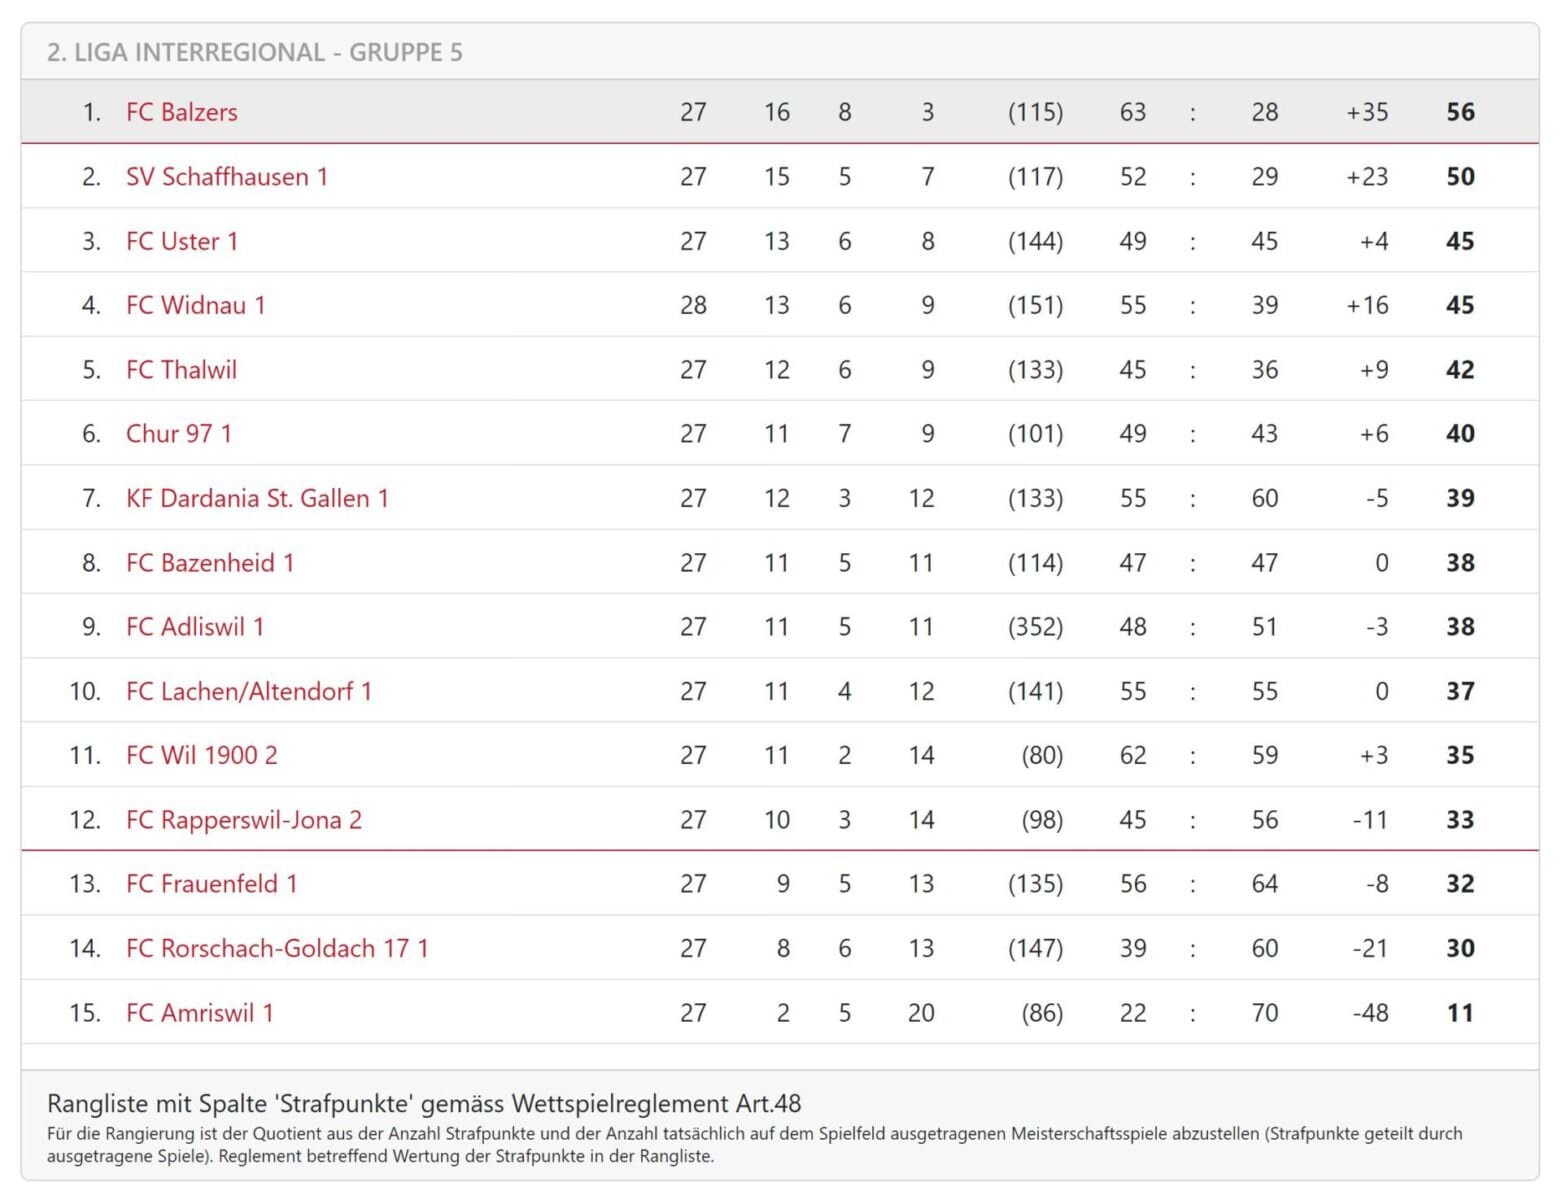
Task: Open FC Wil 1900 2 team
Action: 202,755
